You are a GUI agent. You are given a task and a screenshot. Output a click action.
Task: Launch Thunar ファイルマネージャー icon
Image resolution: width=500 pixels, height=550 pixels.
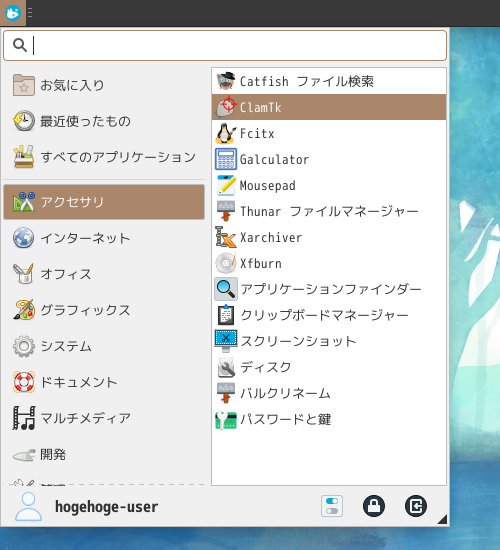point(226,211)
